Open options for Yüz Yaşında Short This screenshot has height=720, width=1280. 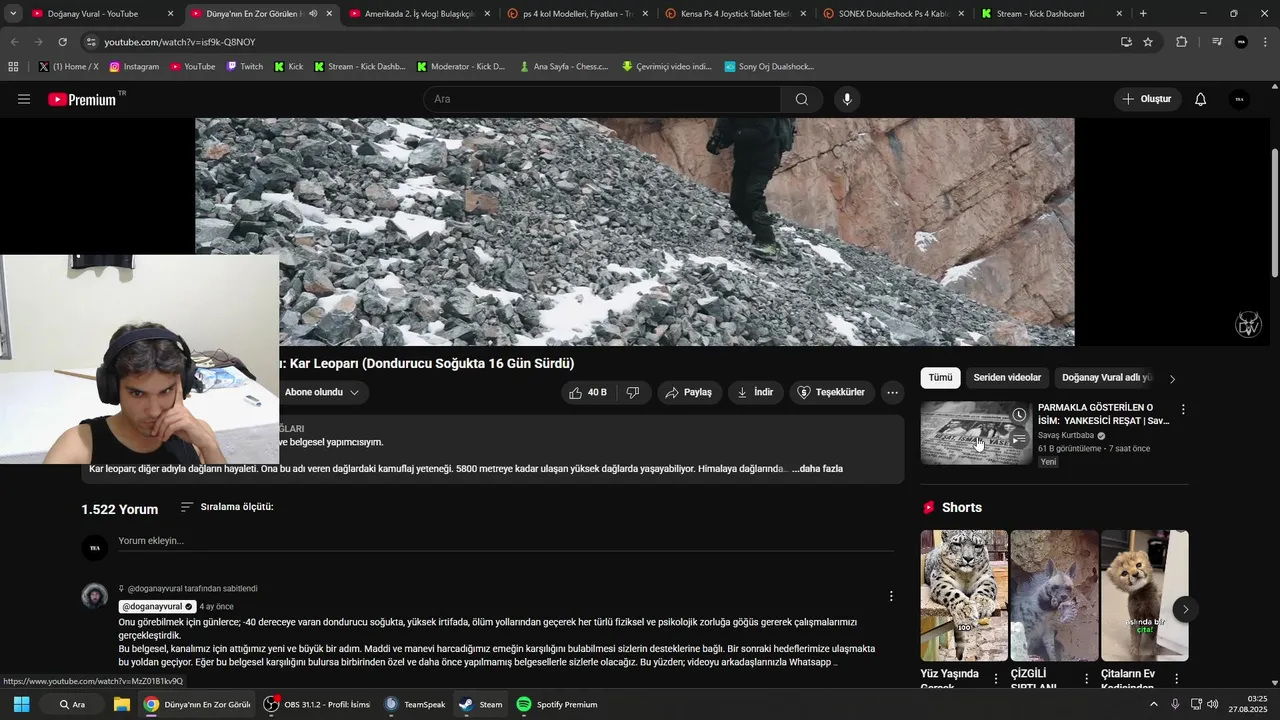pyautogui.click(x=996, y=678)
